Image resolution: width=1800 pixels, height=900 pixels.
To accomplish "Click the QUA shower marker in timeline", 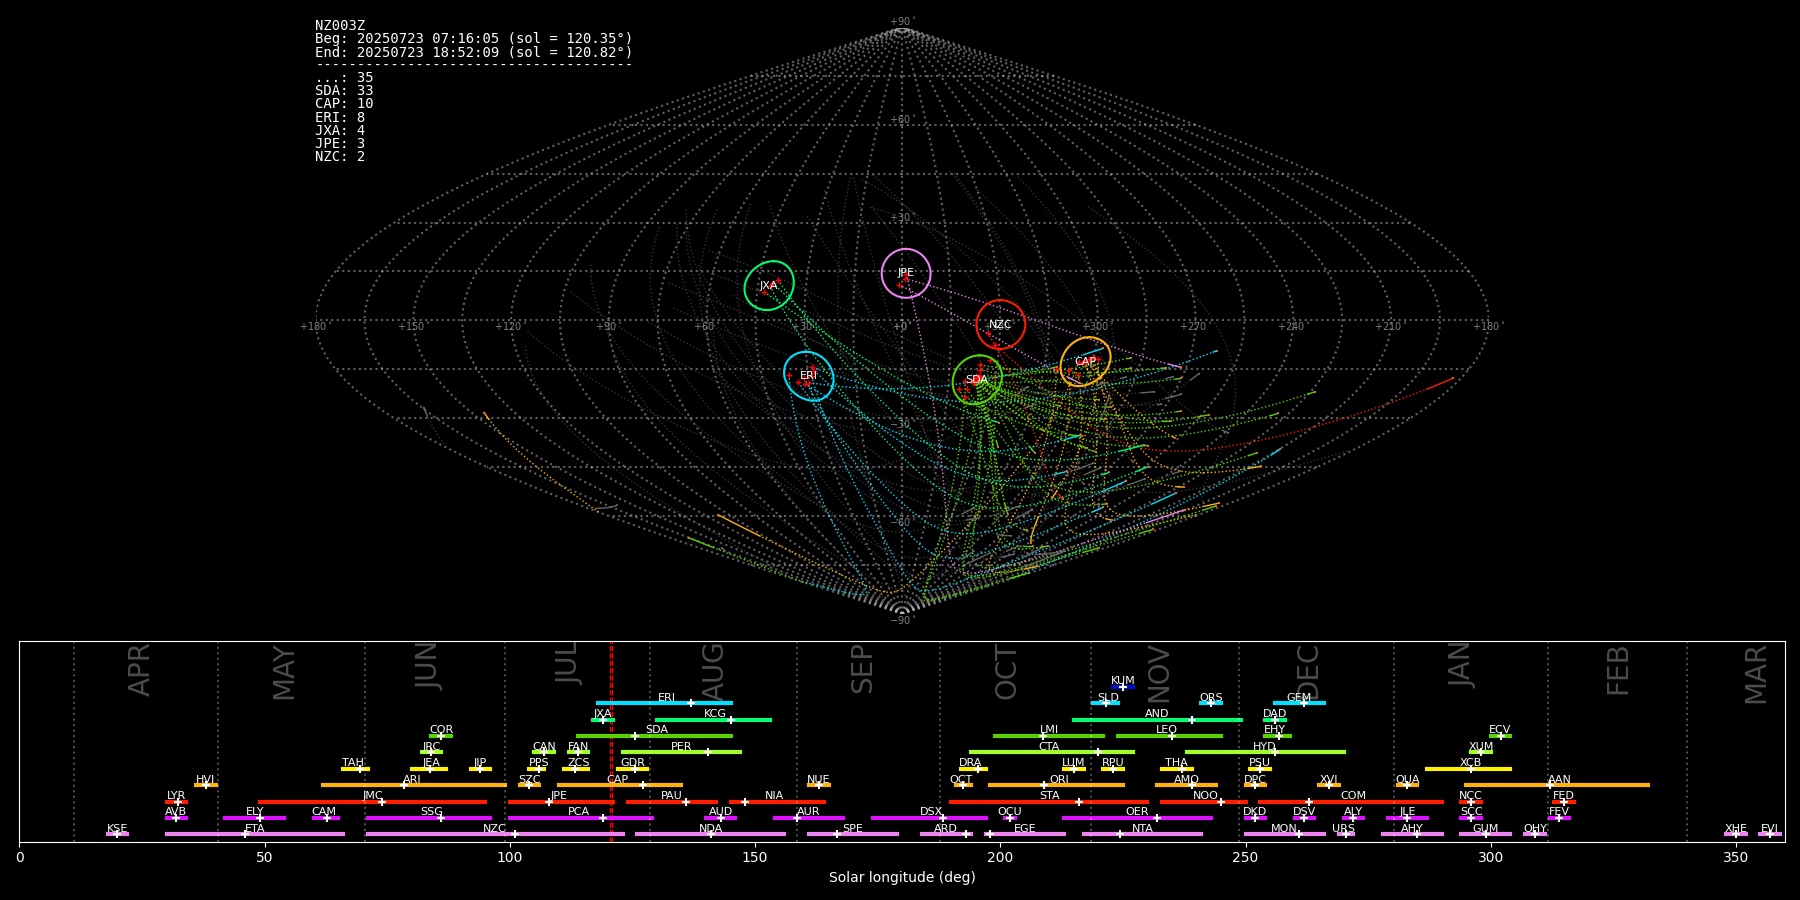I will [x=1407, y=785].
